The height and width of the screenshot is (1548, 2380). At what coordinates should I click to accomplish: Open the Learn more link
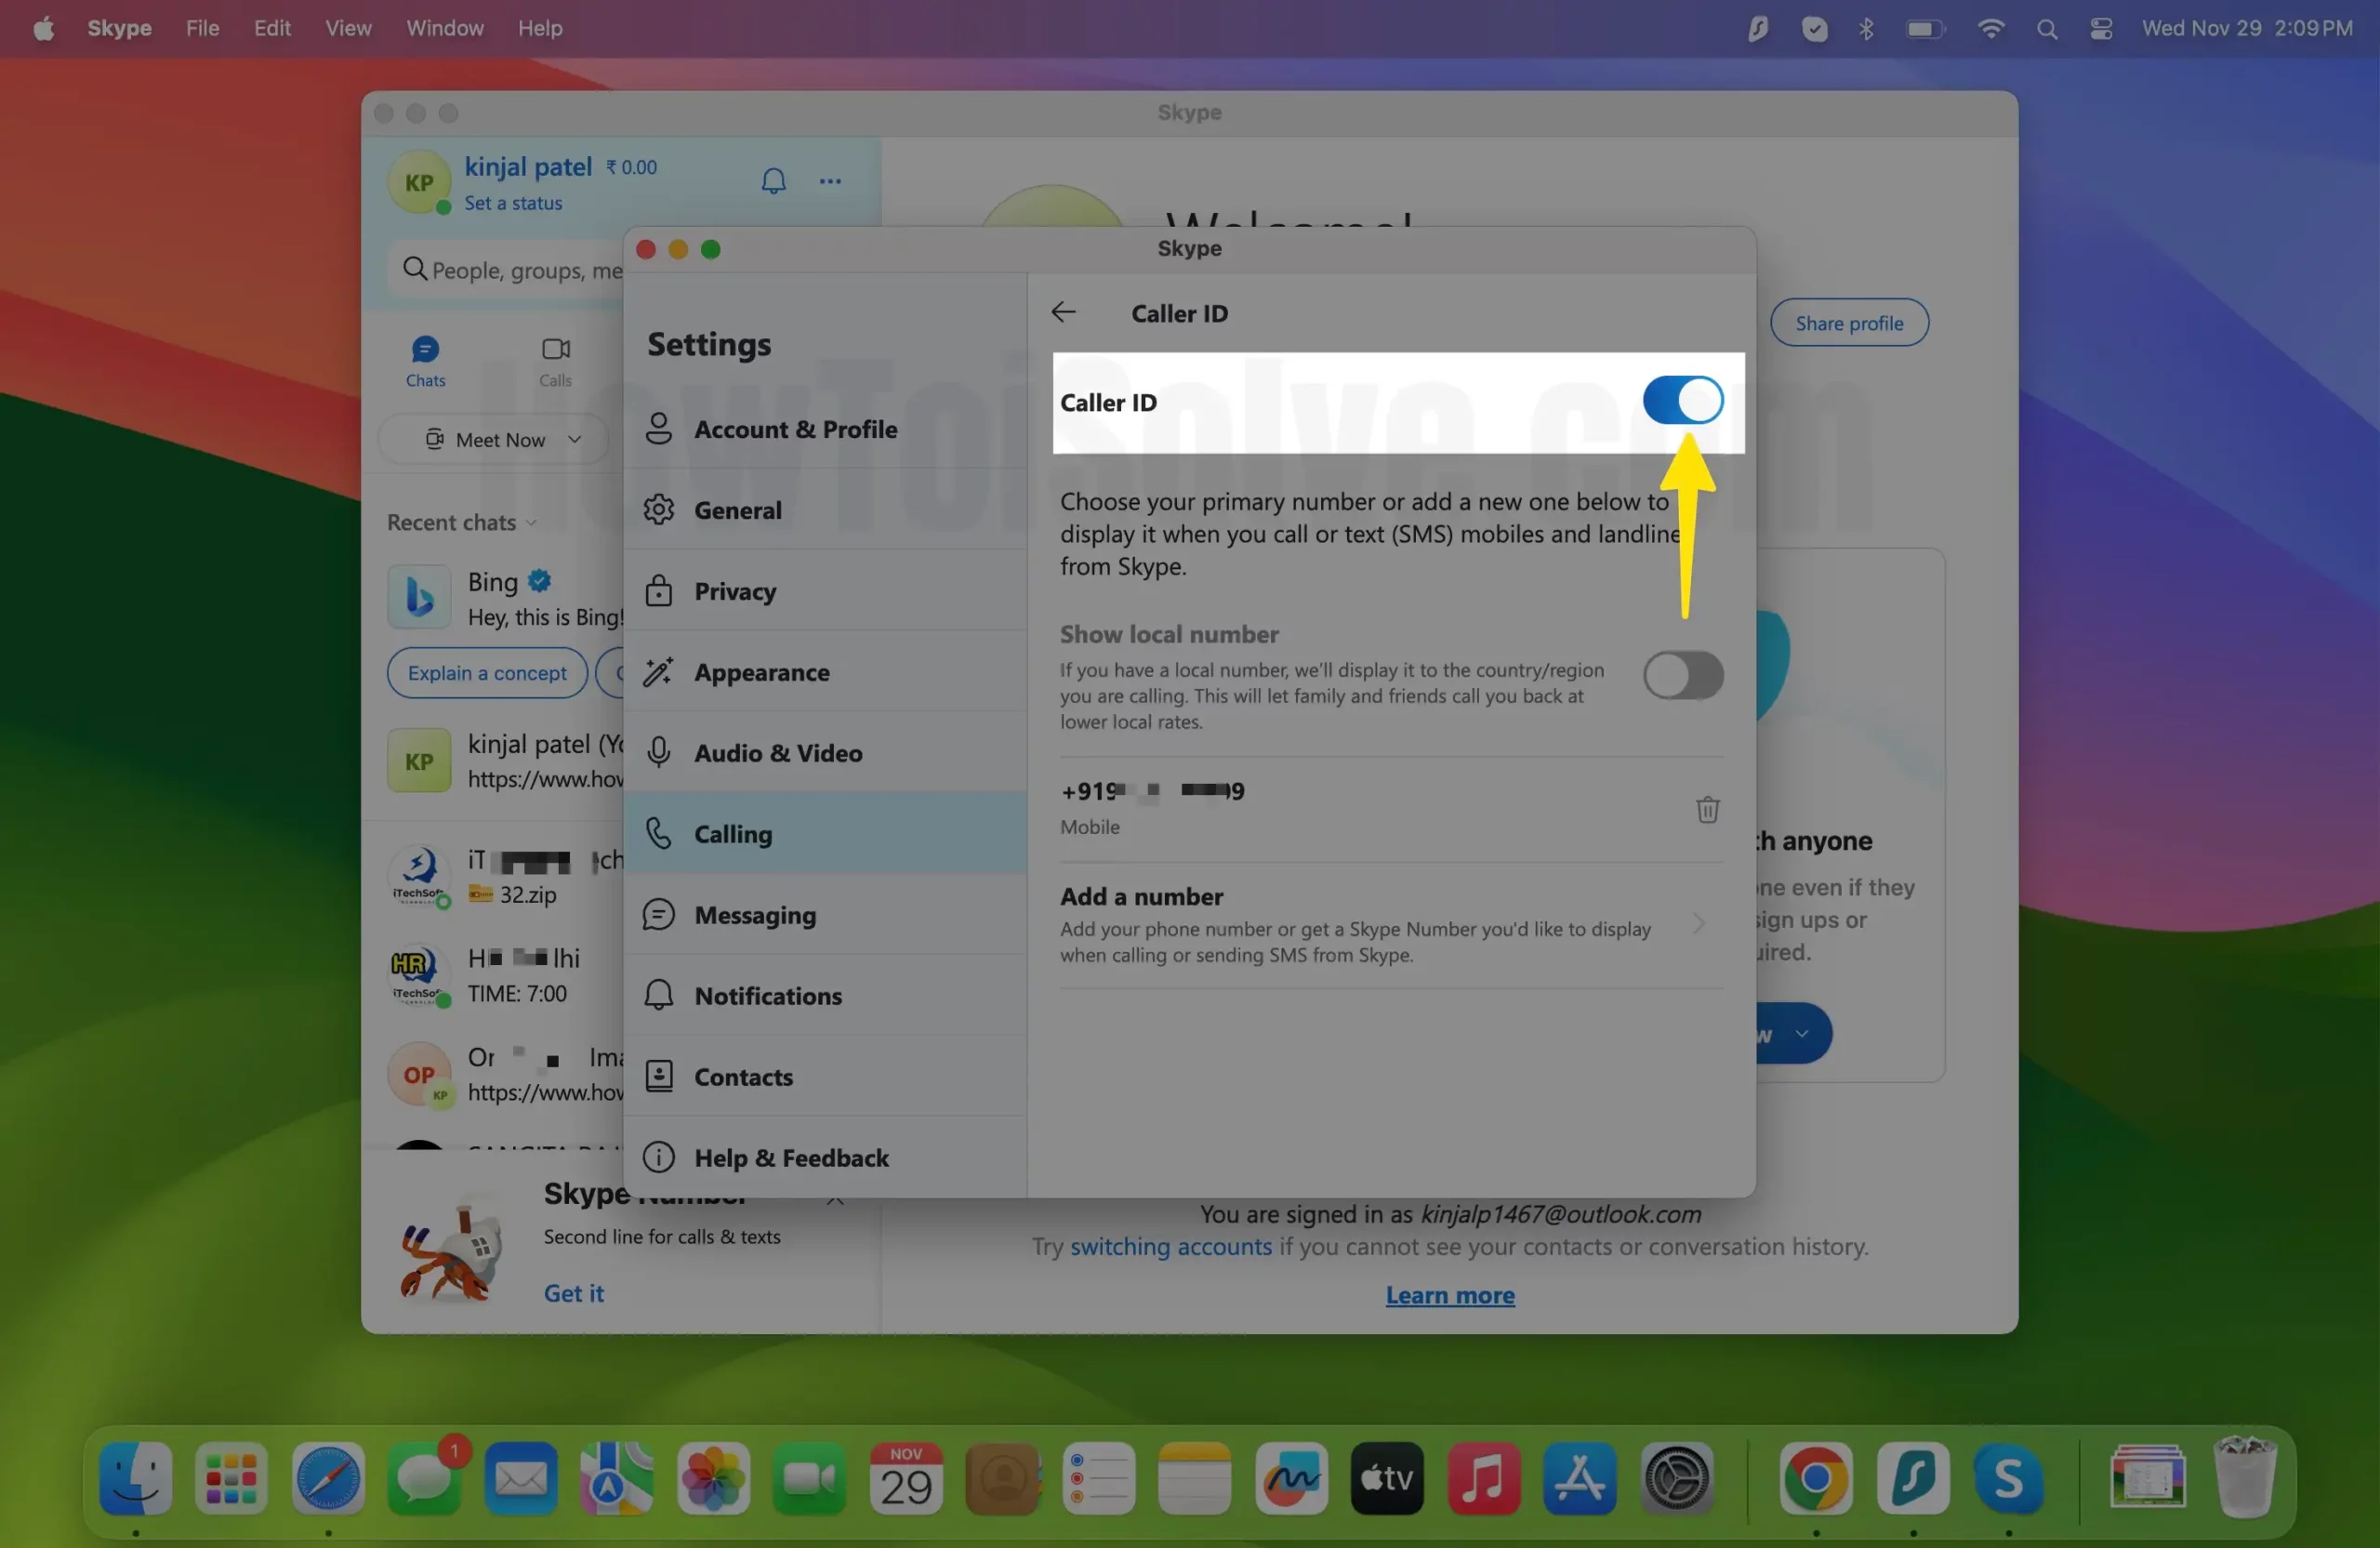point(1449,1294)
